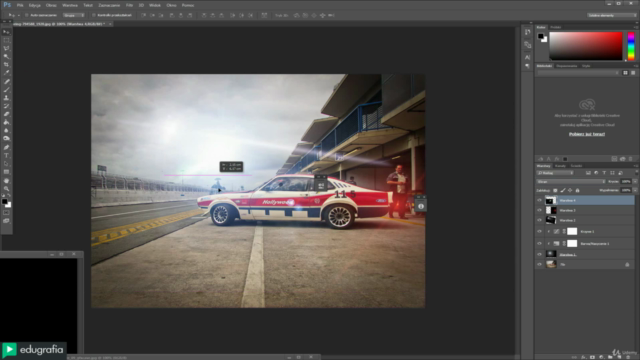The width and height of the screenshot is (640, 360).
Task: Select the Eraser tool
Action: pos(6,114)
